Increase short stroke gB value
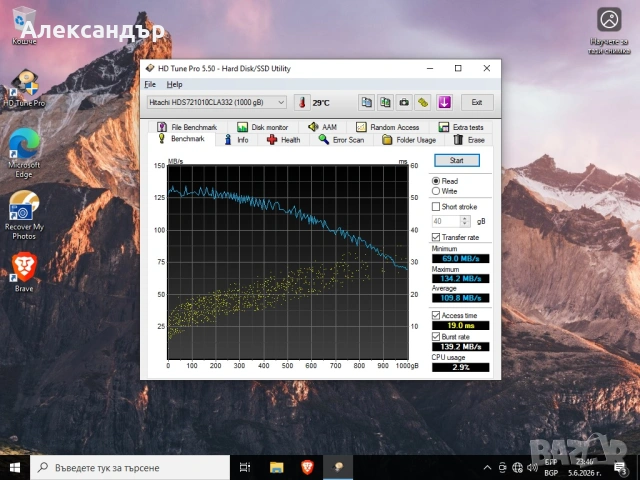 point(465,218)
